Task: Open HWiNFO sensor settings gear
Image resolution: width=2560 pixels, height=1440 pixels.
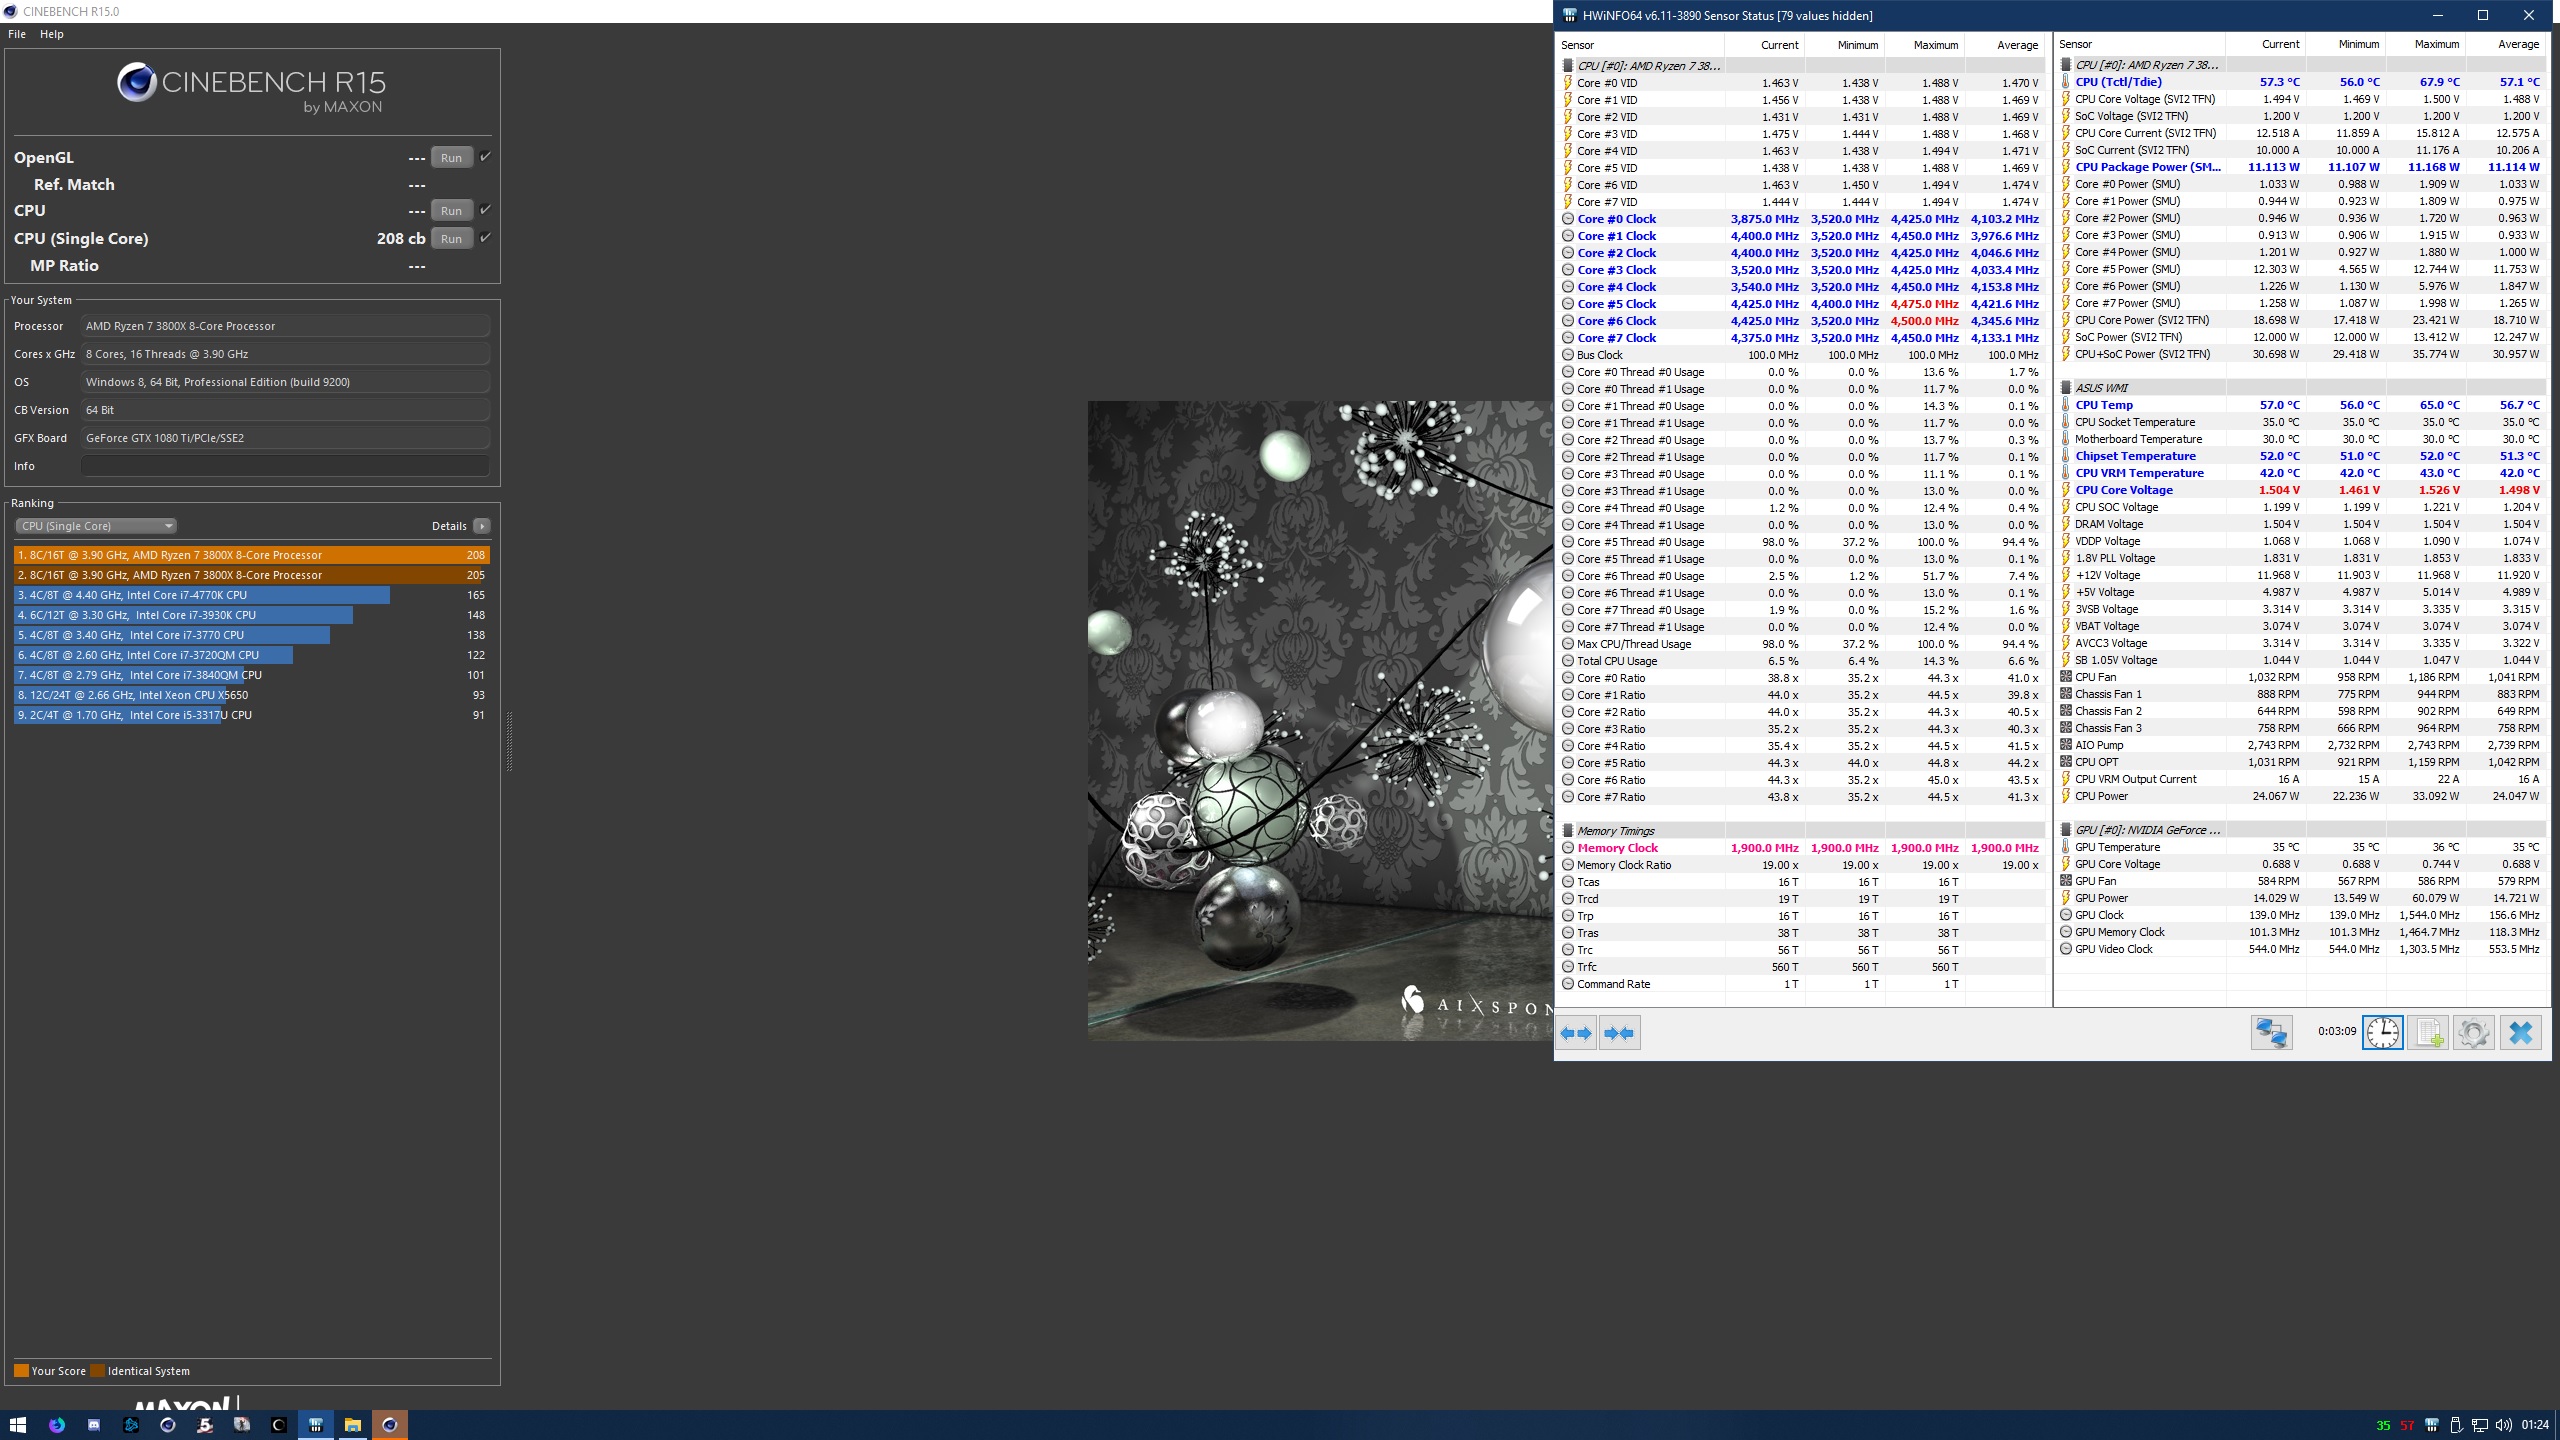Action: coord(2474,1033)
